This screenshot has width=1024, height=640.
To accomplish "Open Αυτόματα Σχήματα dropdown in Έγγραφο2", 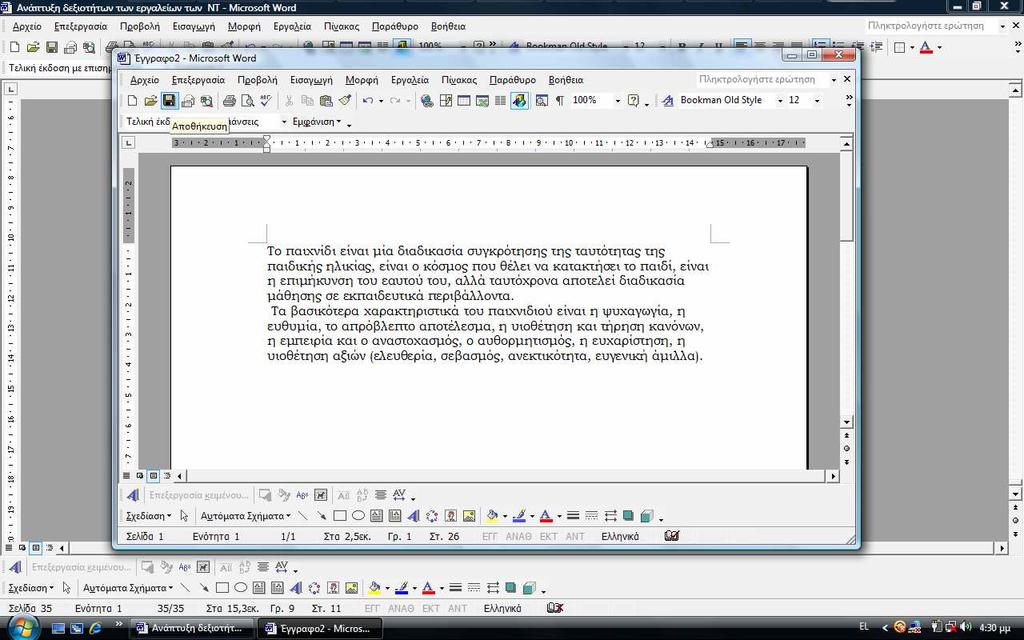I will tap(246, 516).
